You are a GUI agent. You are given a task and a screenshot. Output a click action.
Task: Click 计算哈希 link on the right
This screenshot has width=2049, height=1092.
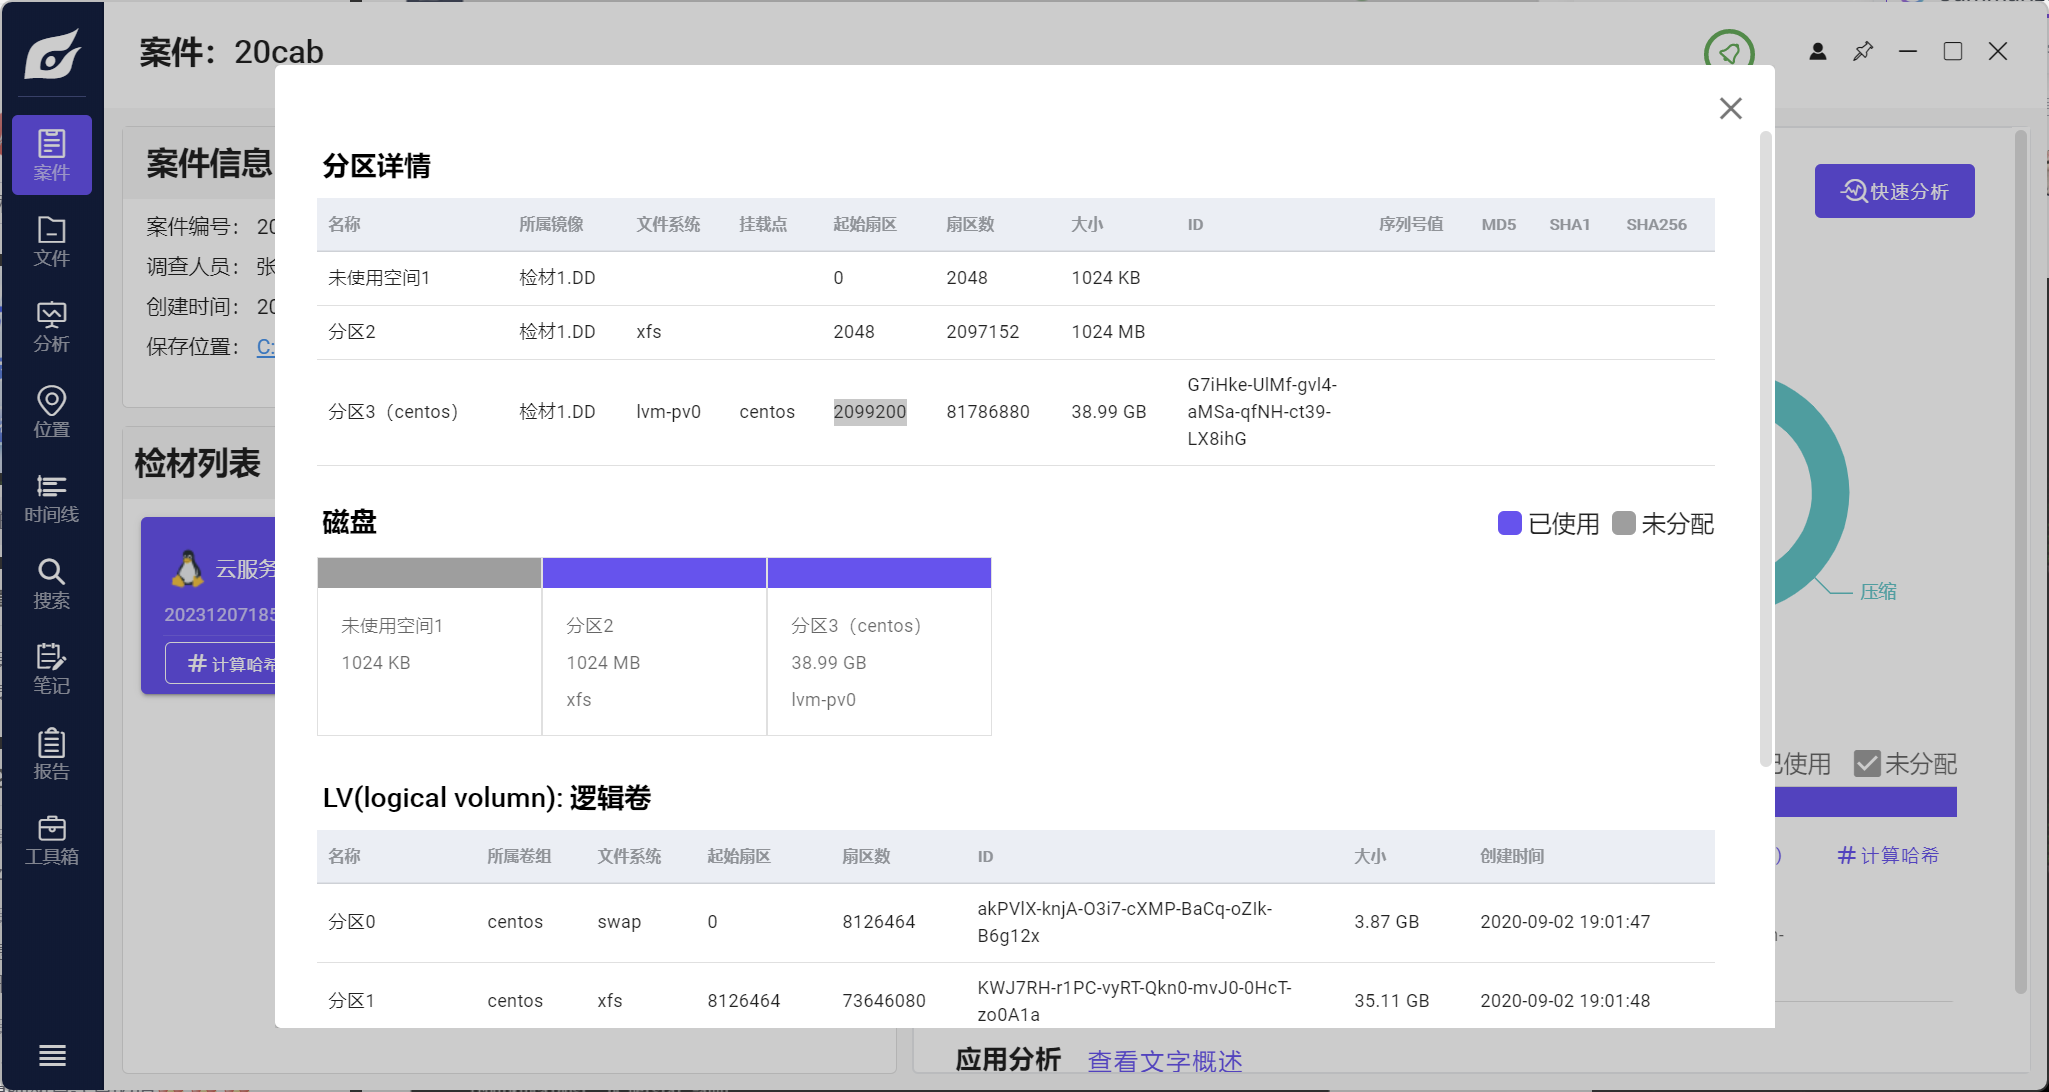pos(1888,855)
